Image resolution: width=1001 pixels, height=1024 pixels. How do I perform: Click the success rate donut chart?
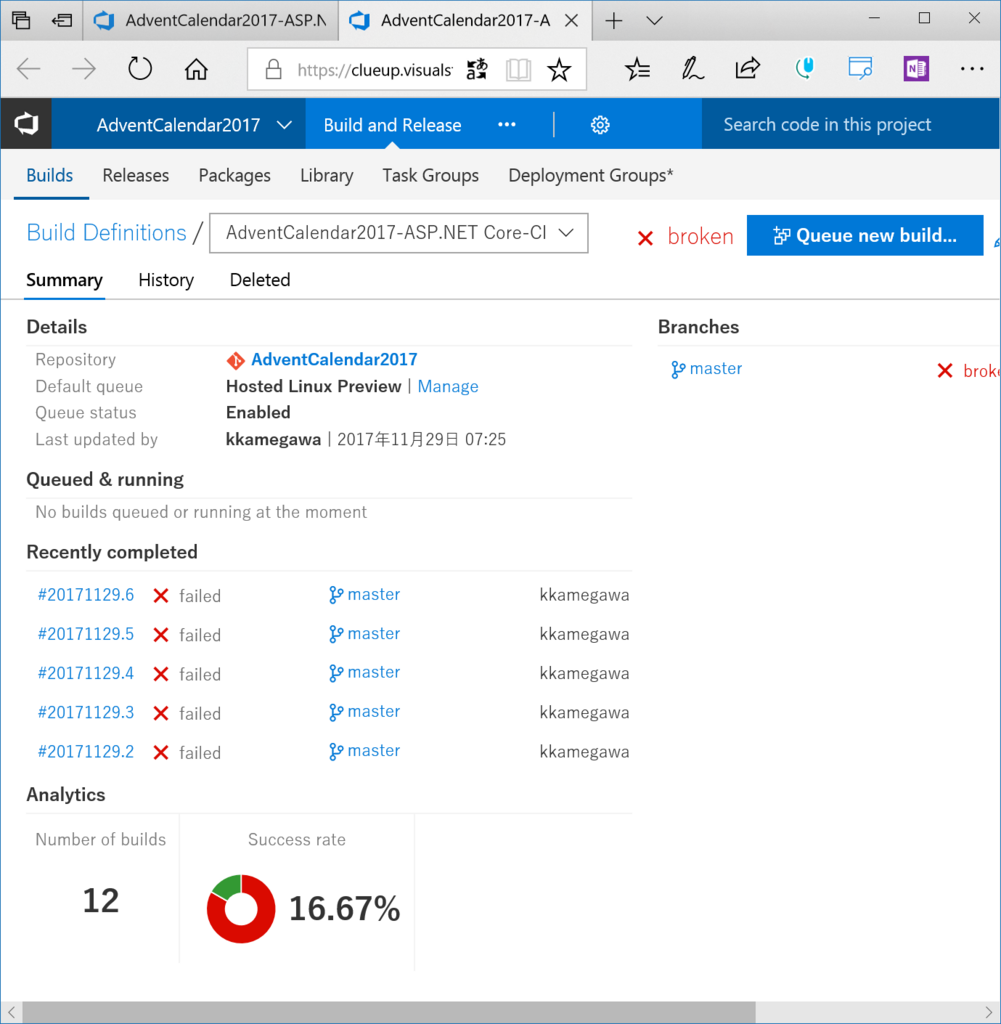[241, 908]
